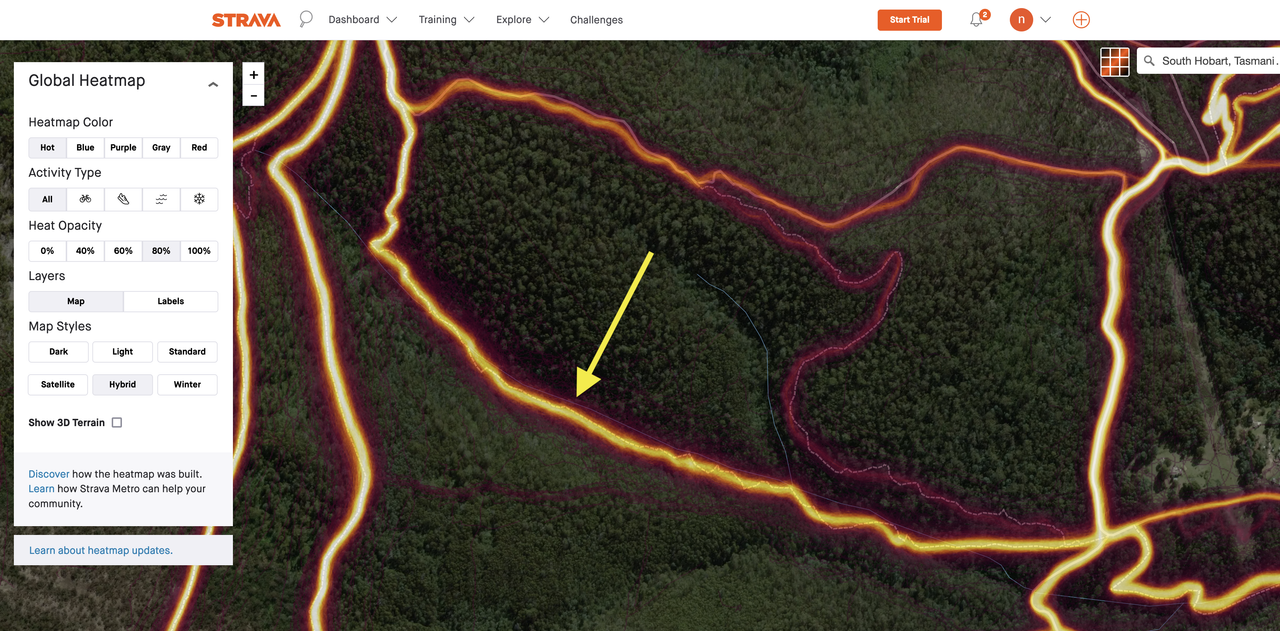Open the Discover heatmap link

(49, 474)
